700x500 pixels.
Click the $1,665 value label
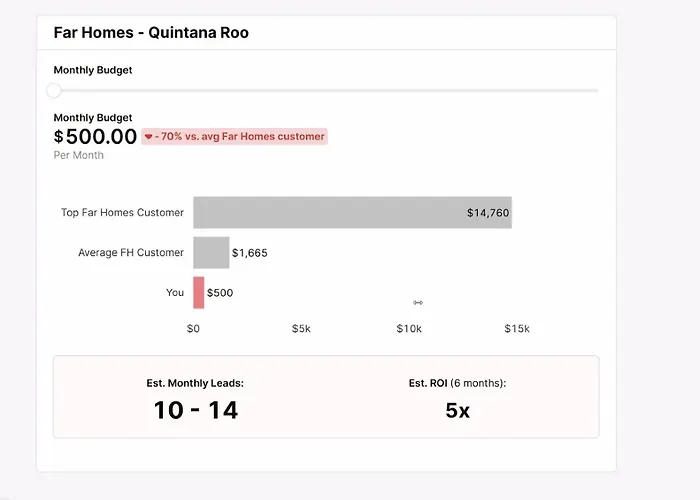click(x=249, y=253)
